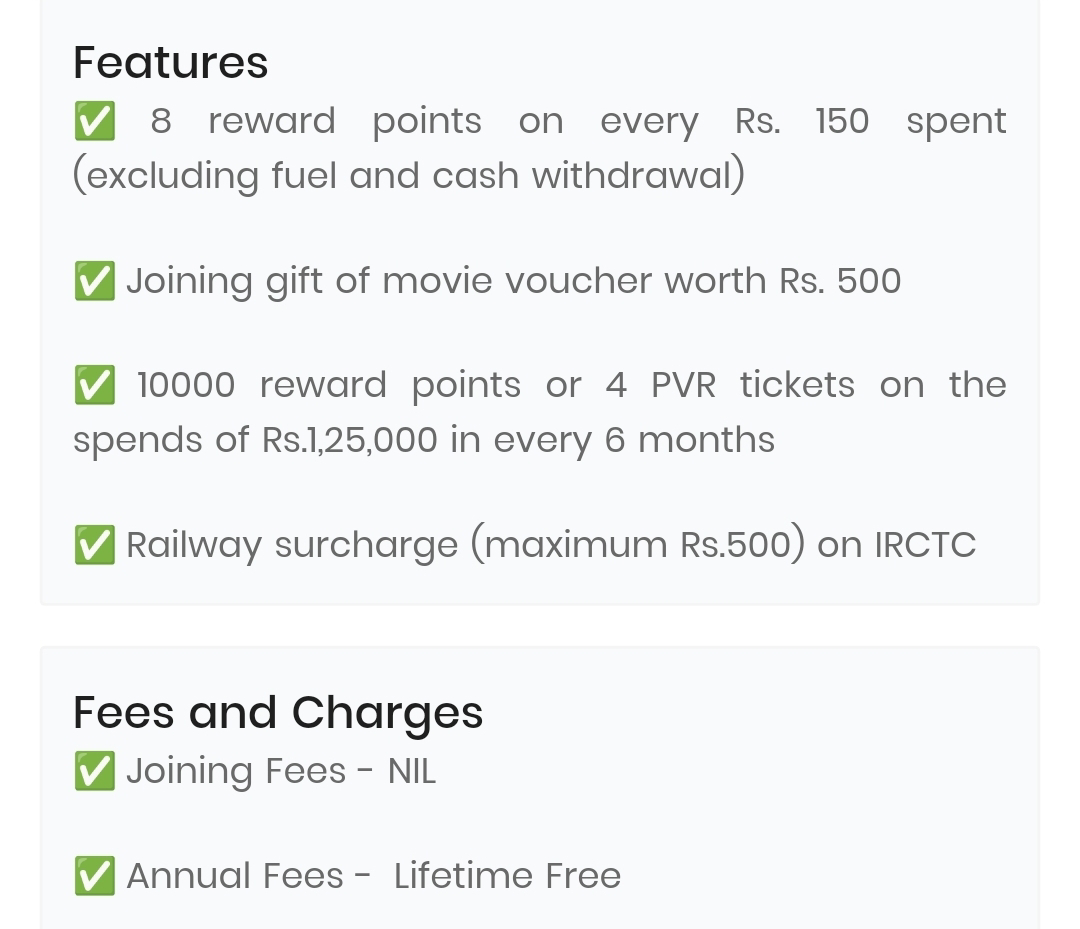Screen dimensions: 1080x929
Task: Click the green check beside 10000 reward points
Action: (95, 385)
